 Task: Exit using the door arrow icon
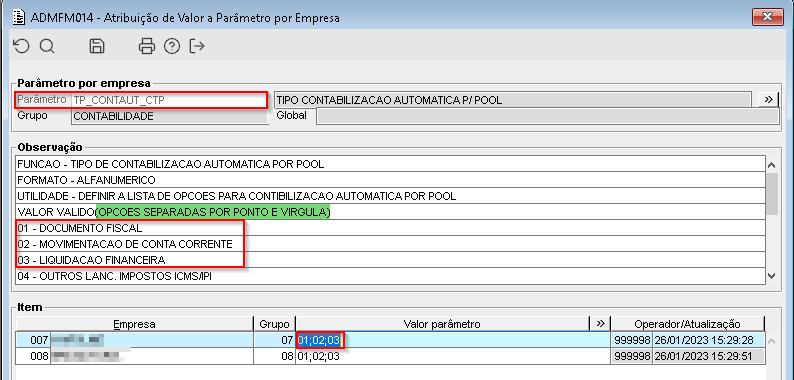197,46
